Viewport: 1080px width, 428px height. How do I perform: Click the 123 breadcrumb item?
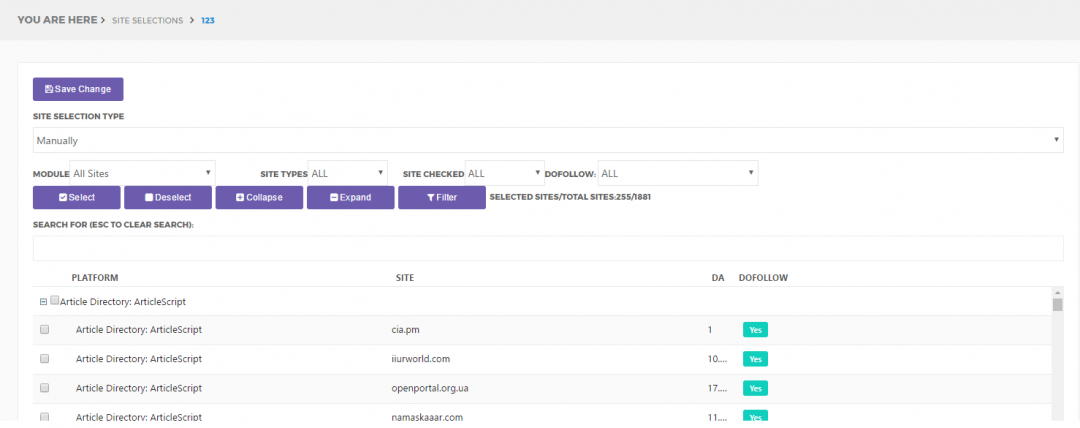click(x=208, y=20)
